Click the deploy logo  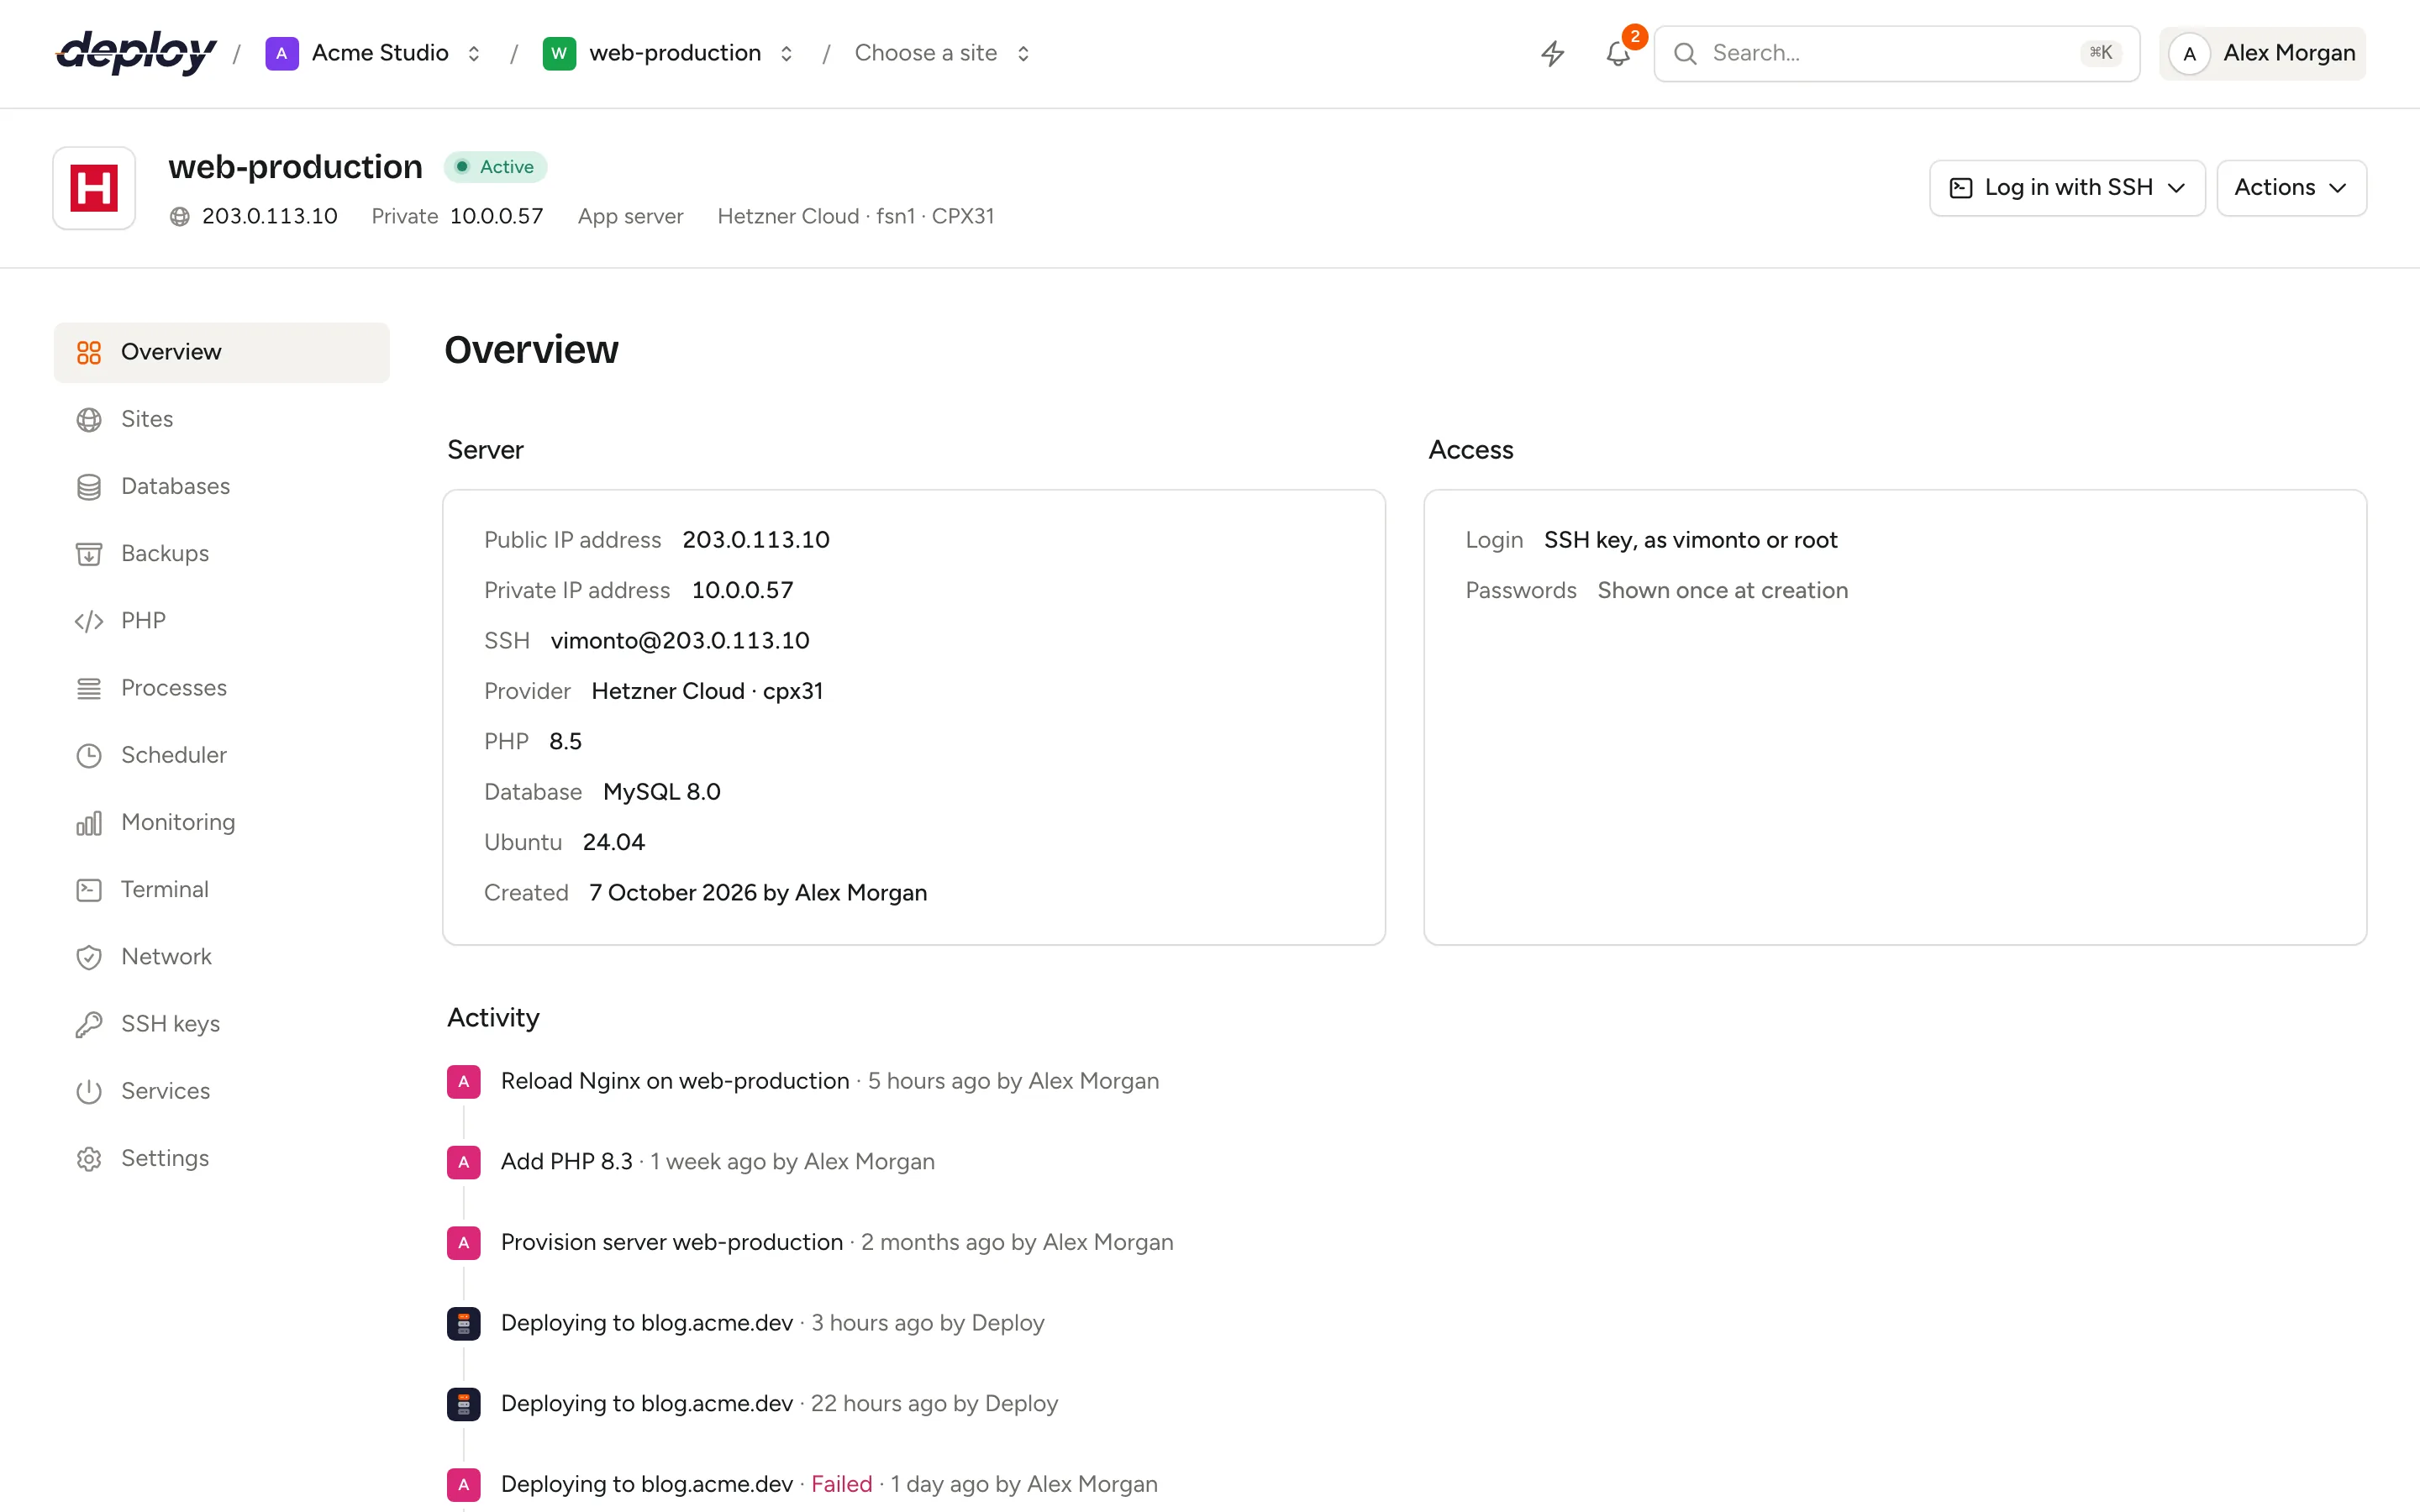136,53
